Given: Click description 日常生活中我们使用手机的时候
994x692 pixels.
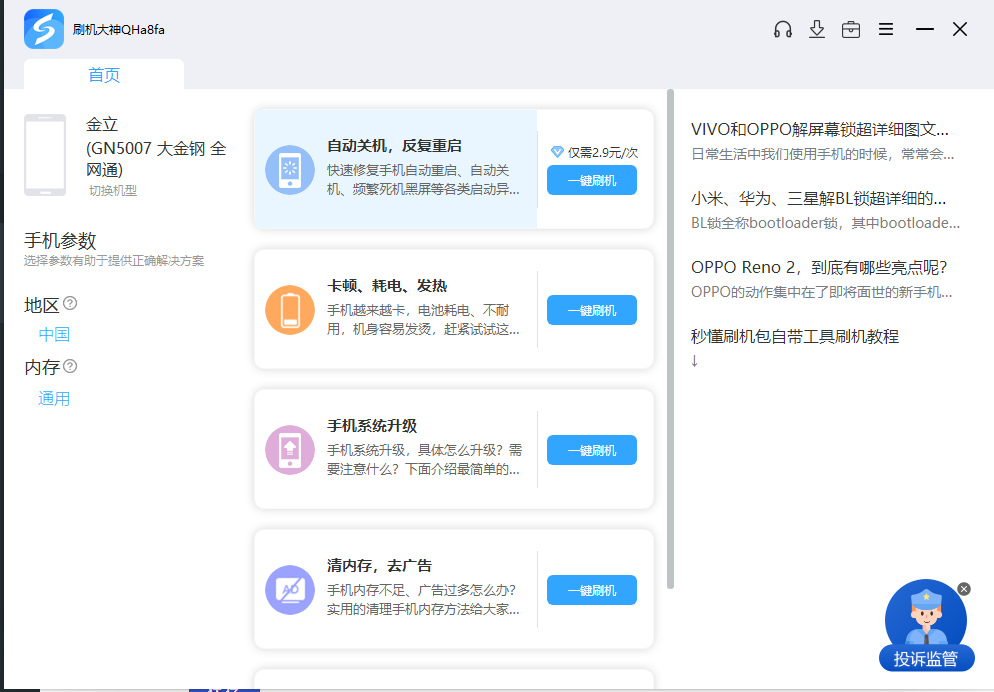Looking at the screenshot, I should (x=822, y=154).
